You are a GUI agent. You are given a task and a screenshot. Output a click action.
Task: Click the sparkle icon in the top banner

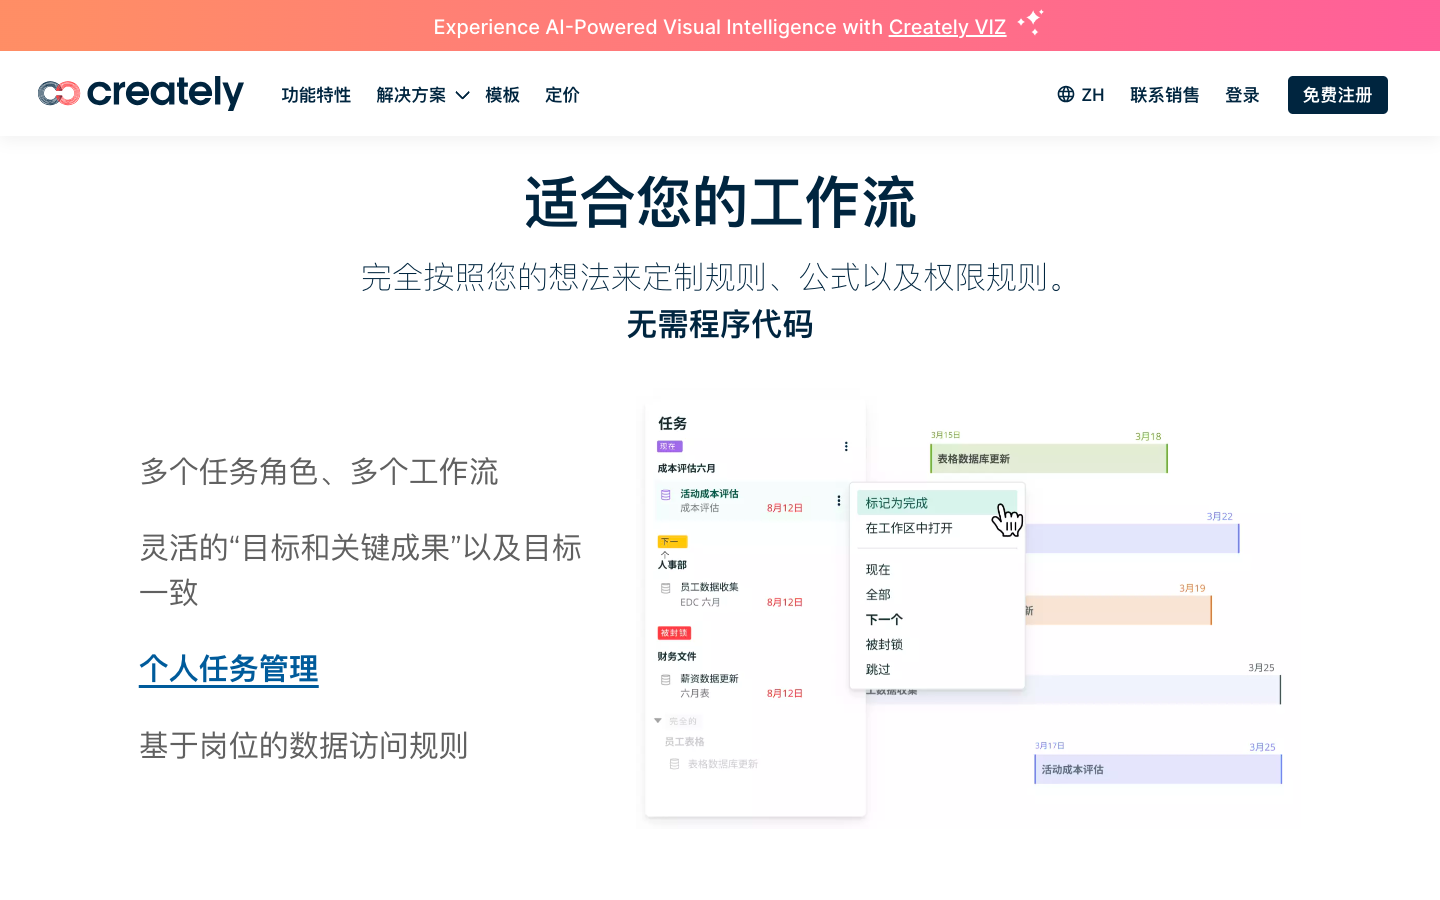[x=1030, y=22]
